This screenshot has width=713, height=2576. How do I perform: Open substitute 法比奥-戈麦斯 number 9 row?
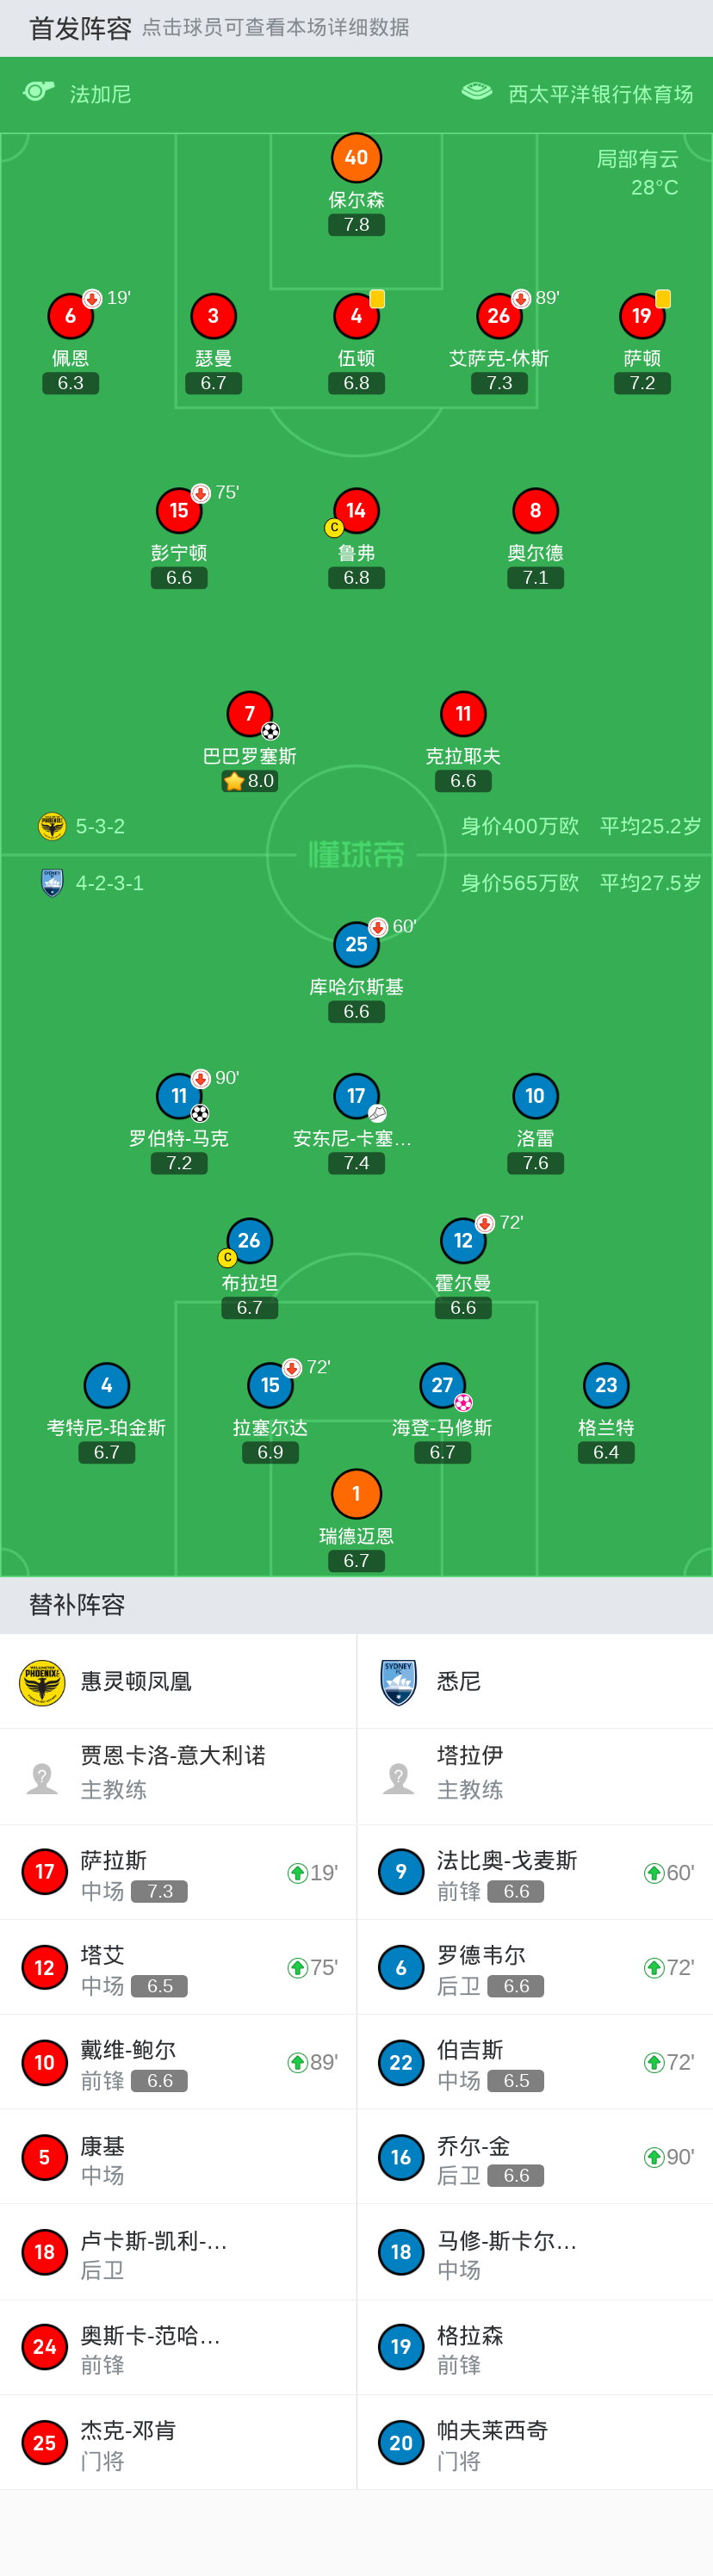[x=535, y=1872]
